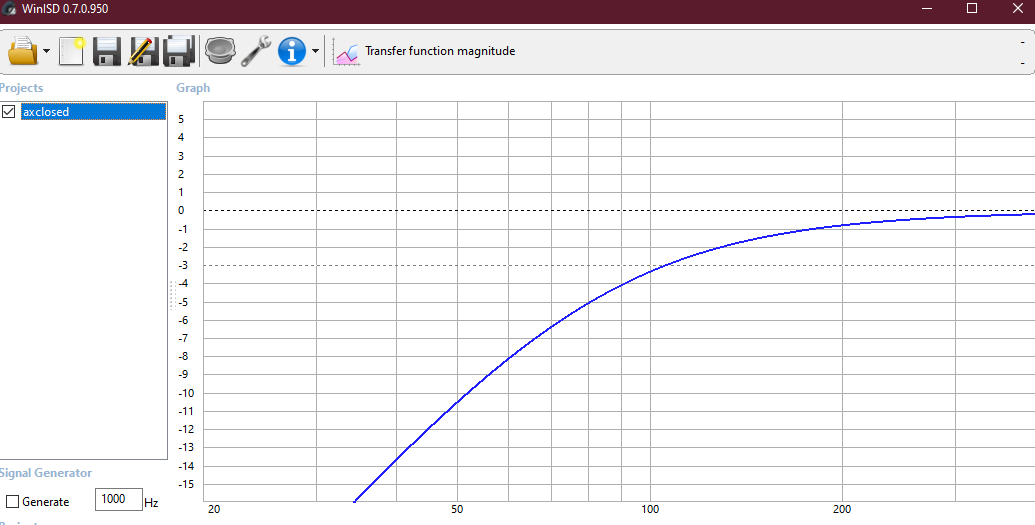
Task: Click the 0 dB axis label
Action: [181, 211]
